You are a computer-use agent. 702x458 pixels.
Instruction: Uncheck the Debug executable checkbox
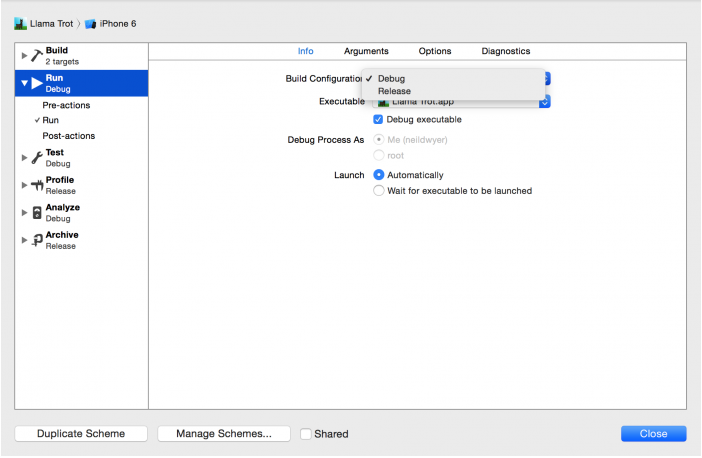coord(378,120)
